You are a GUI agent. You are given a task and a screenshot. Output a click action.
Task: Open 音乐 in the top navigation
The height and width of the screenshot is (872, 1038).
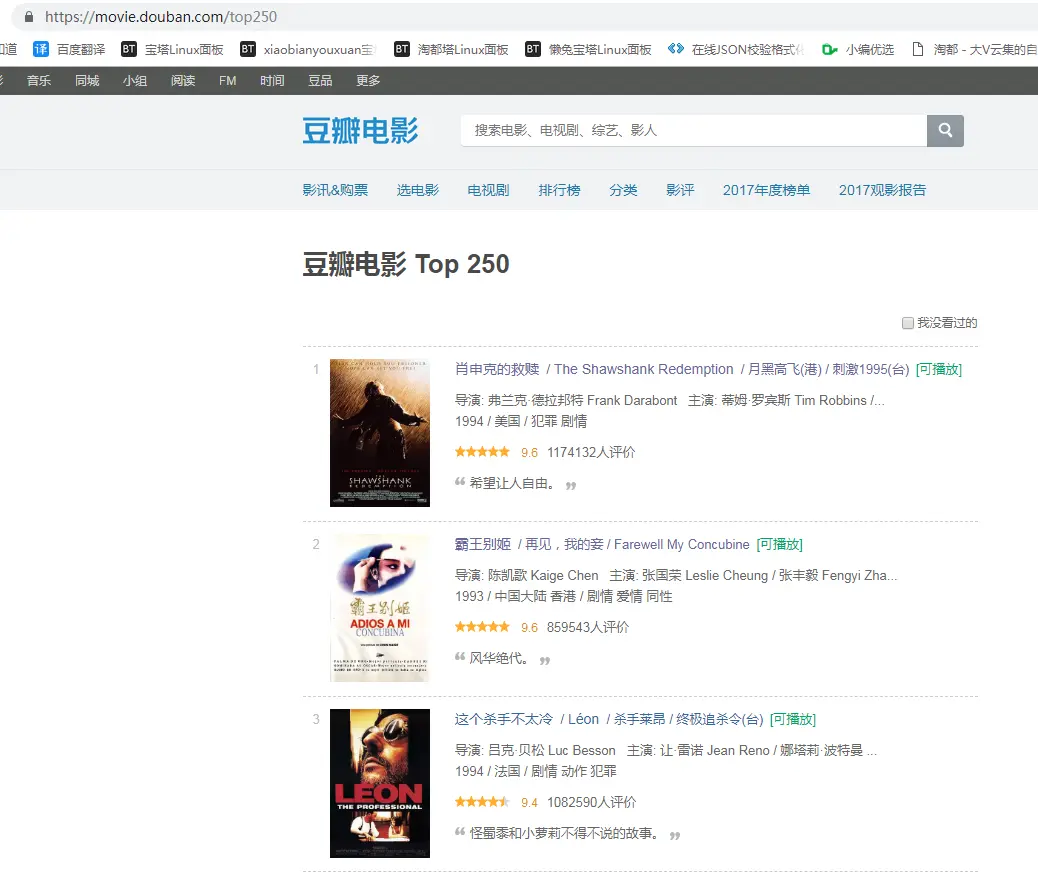point(39,80)
